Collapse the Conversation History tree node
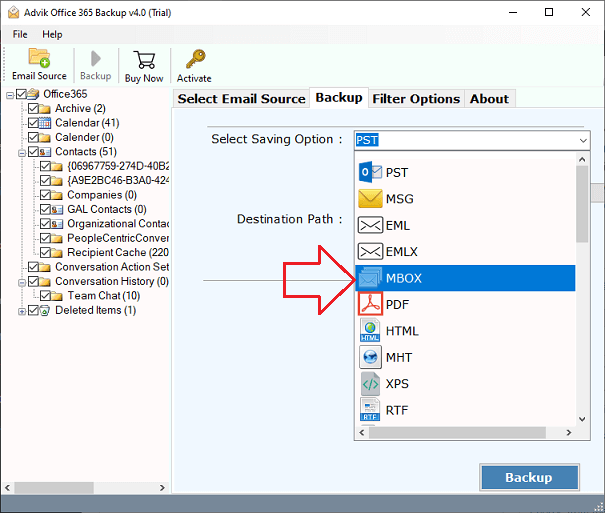Viewport: 605px width, 513px height. tap(22, 283)
